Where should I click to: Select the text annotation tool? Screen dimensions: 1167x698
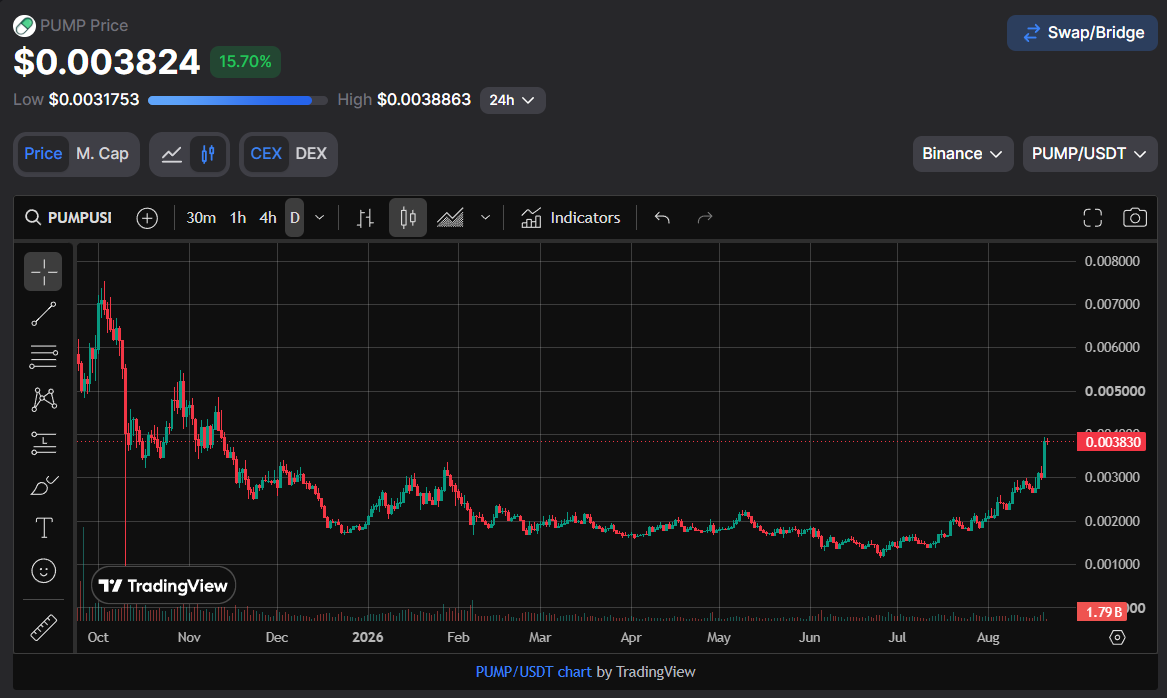click(43, 528)
